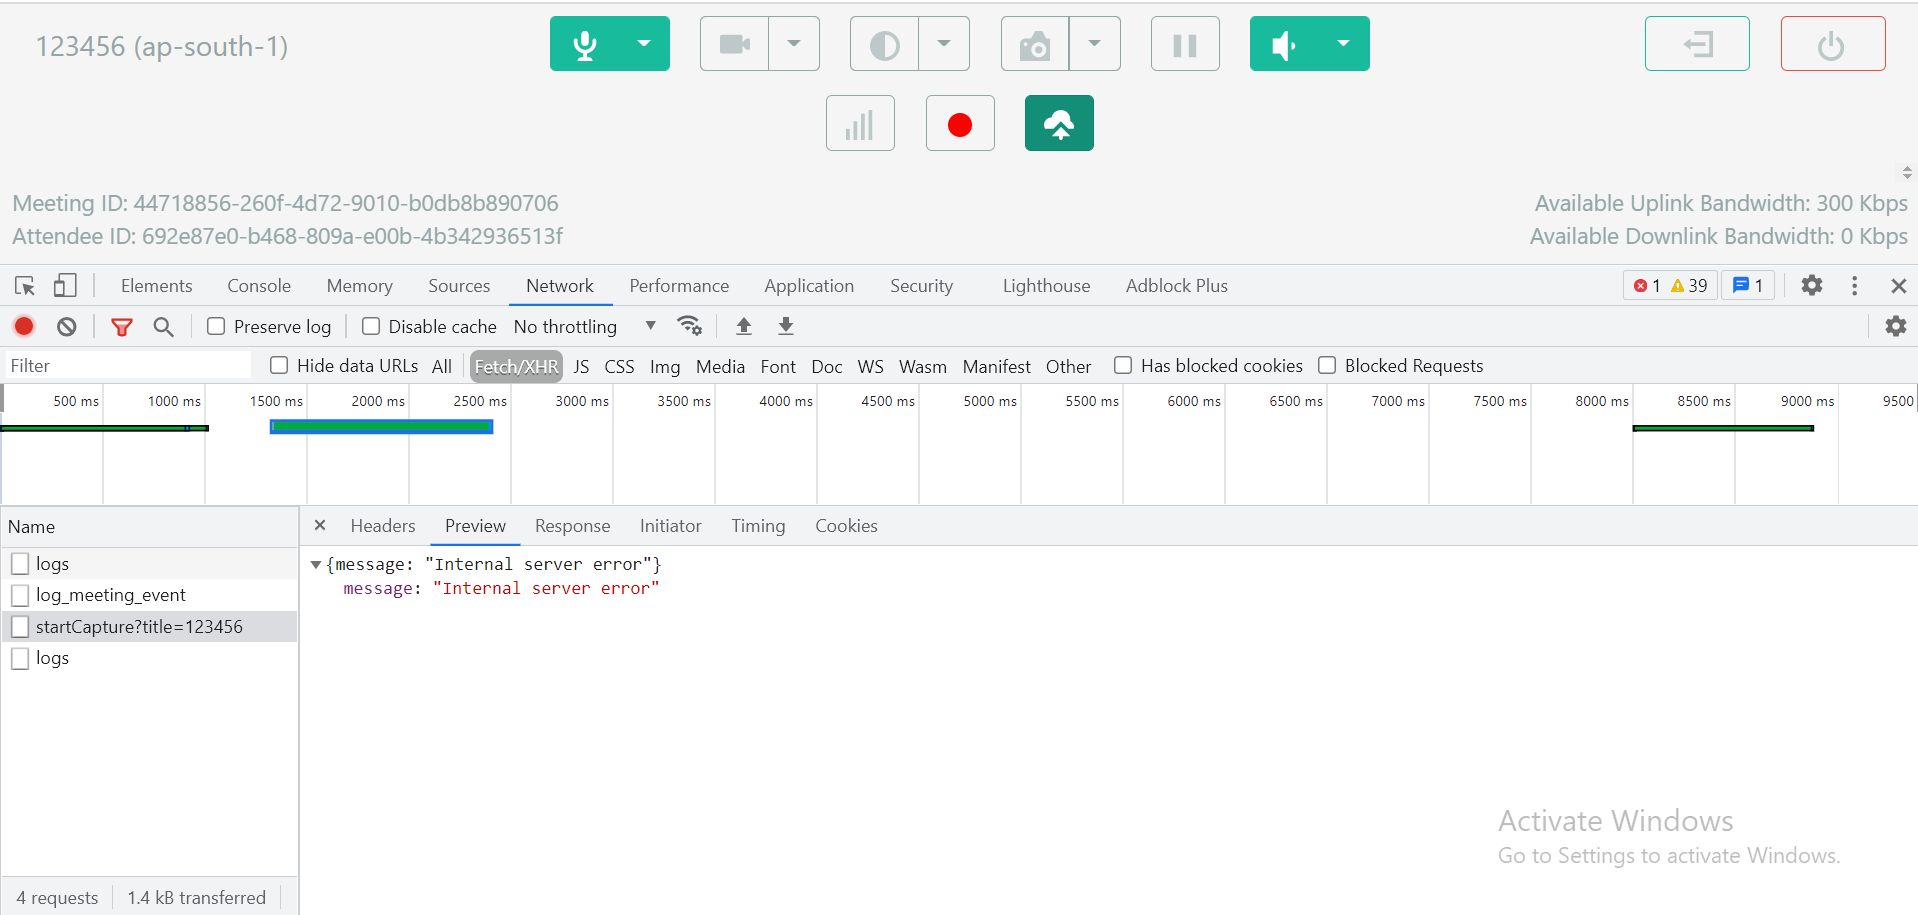The height and width of the screenshot is (915, 1918).
Task: Open content share dropdown arrow
Action: pos(1094,44)
